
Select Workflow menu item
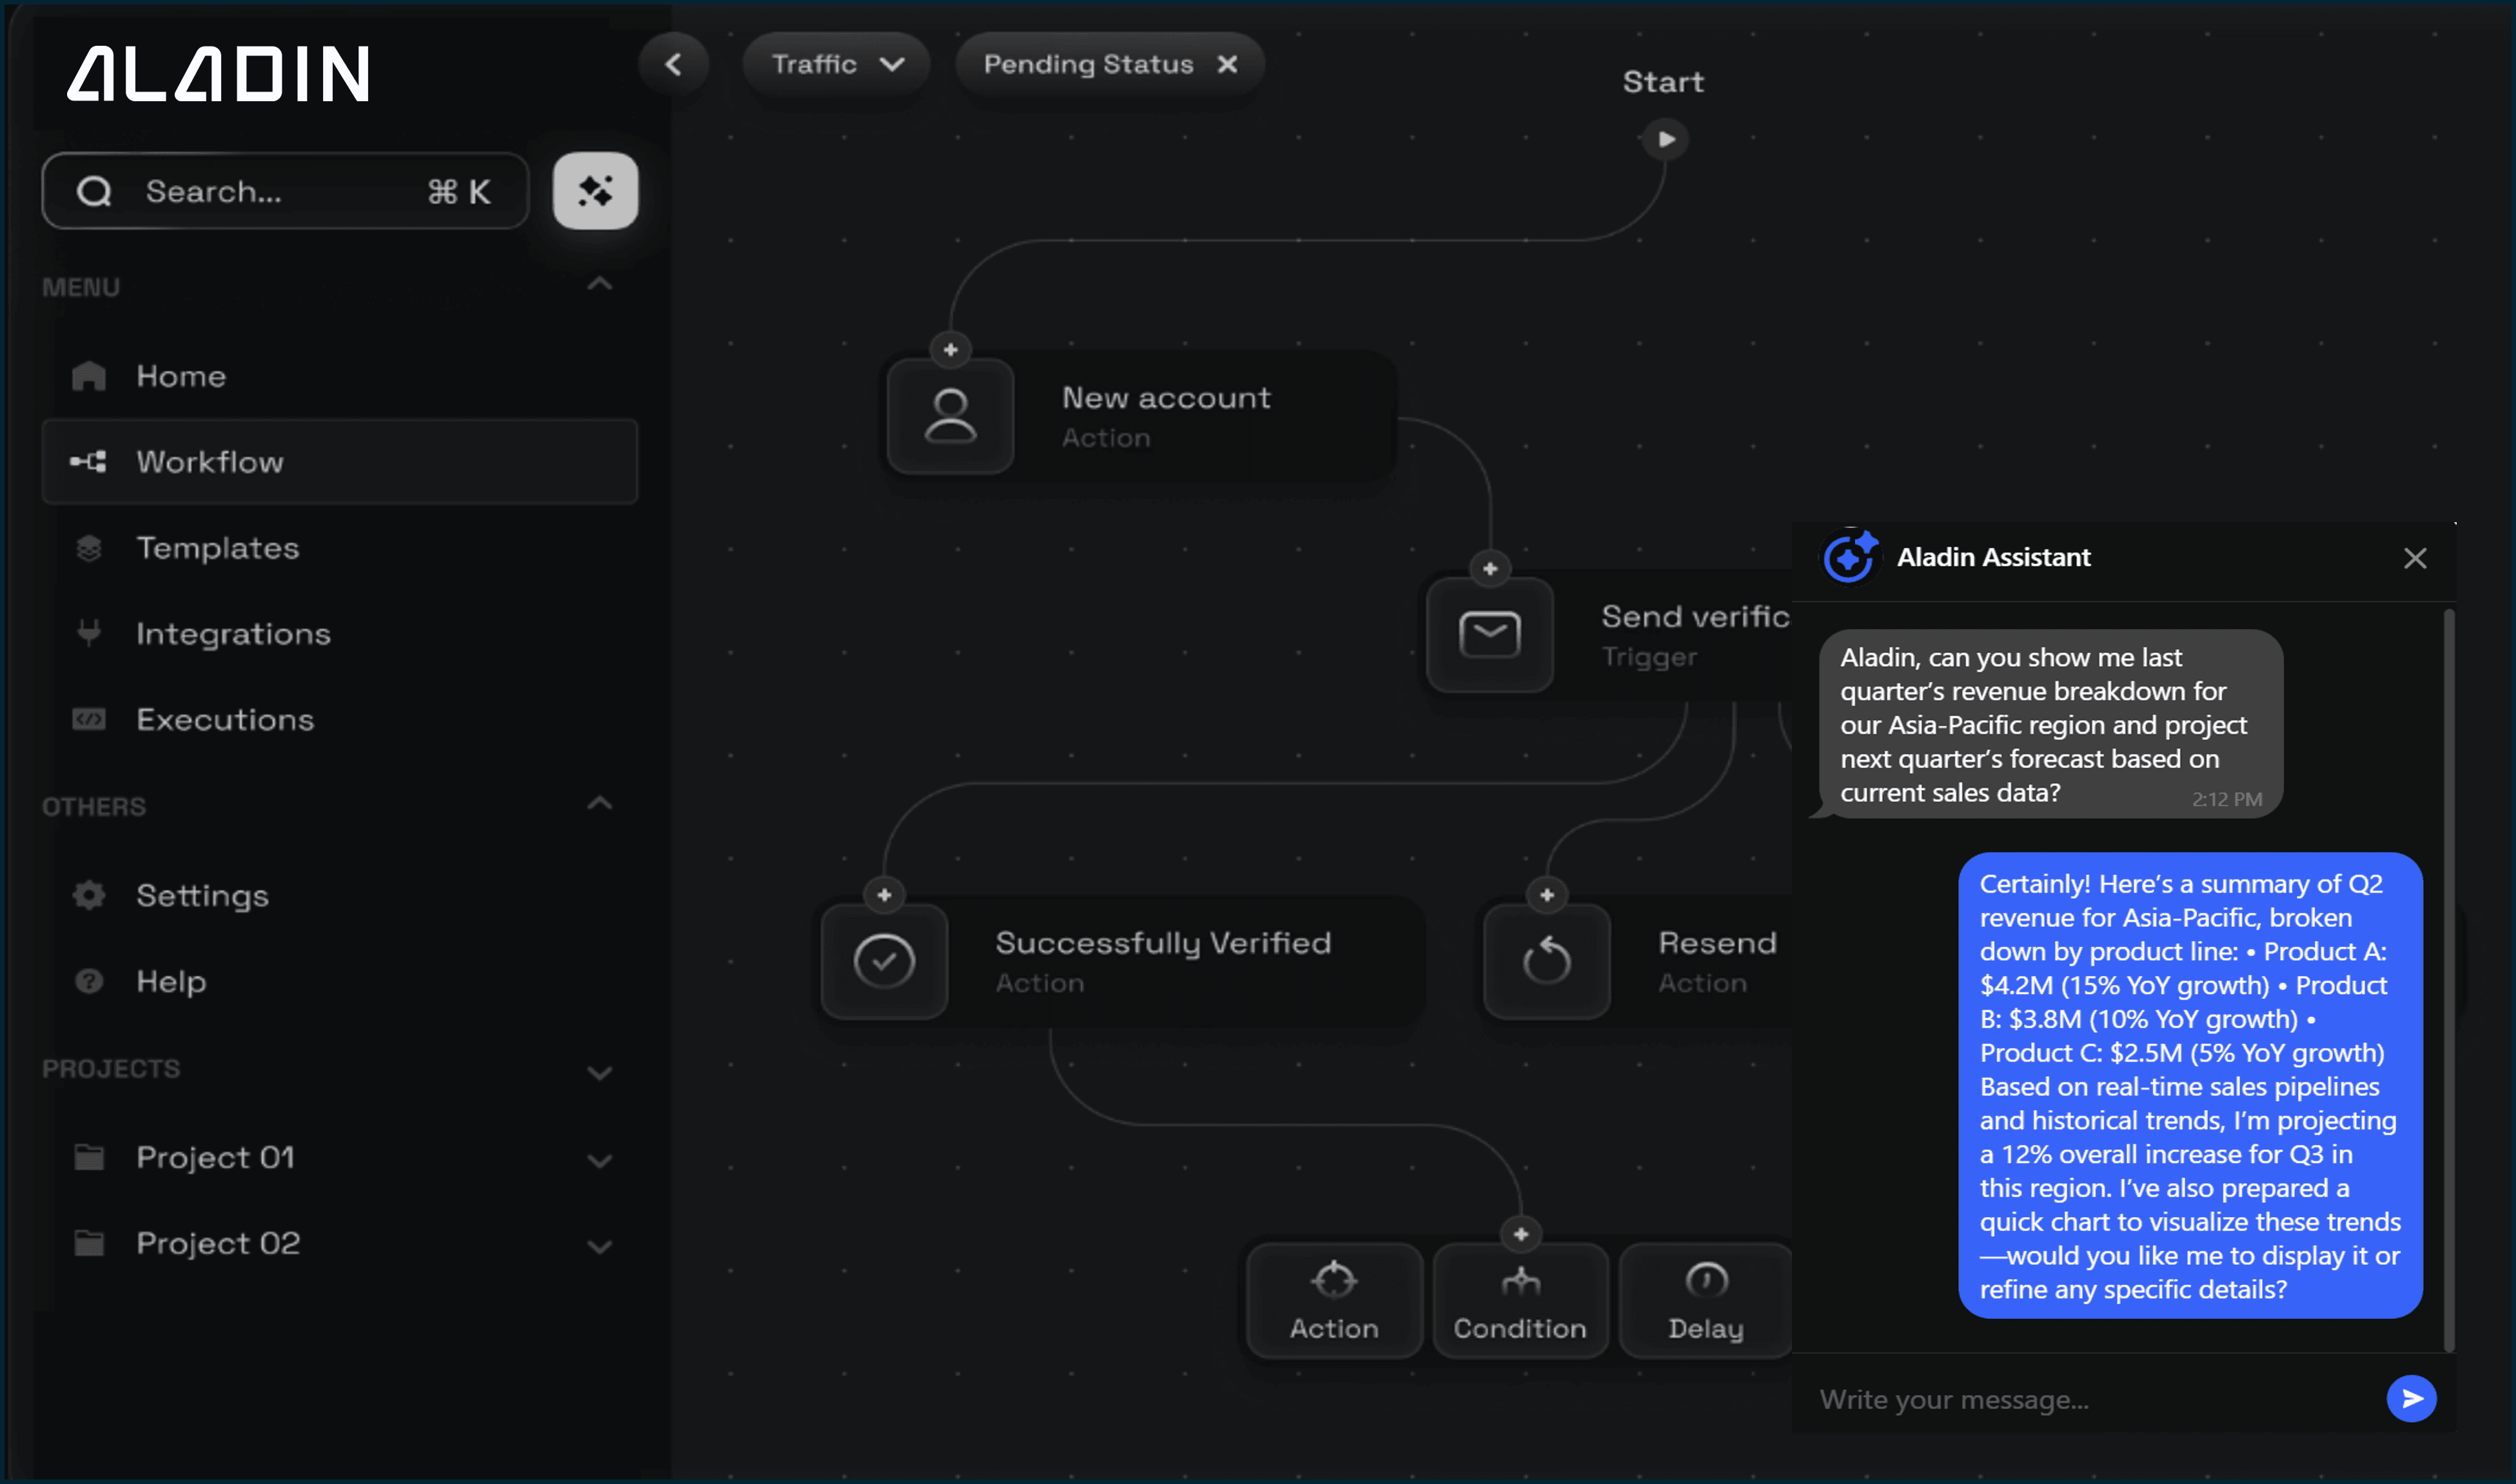tap(340, 461)
